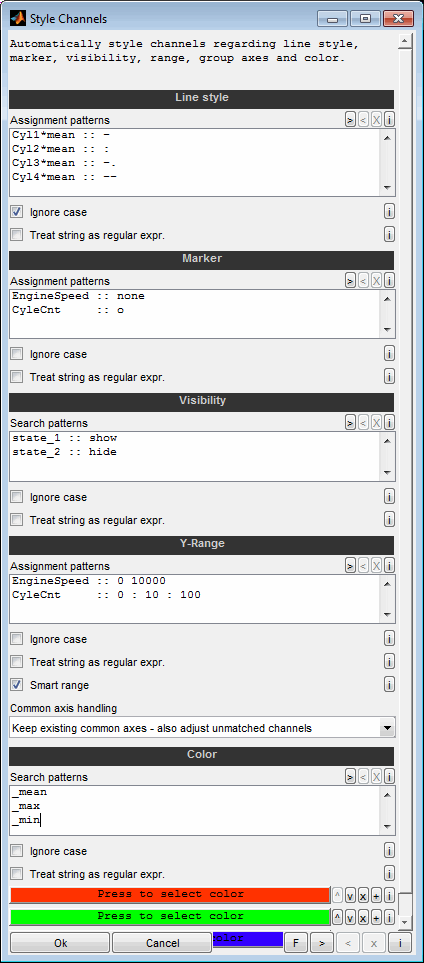Click the '>' icon above Visibility Search patterns

pyautogui.click(x=350, y=423)
